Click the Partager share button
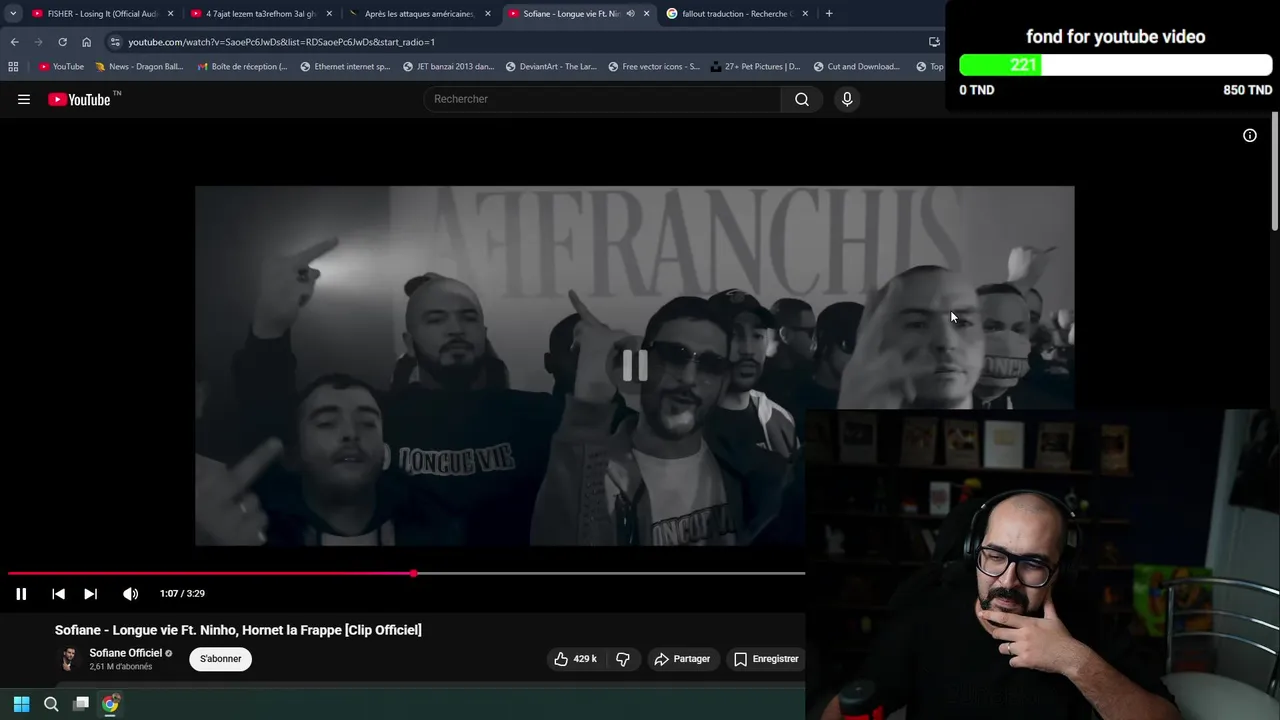Screen dimensions: 1280x720 [682, 659]
